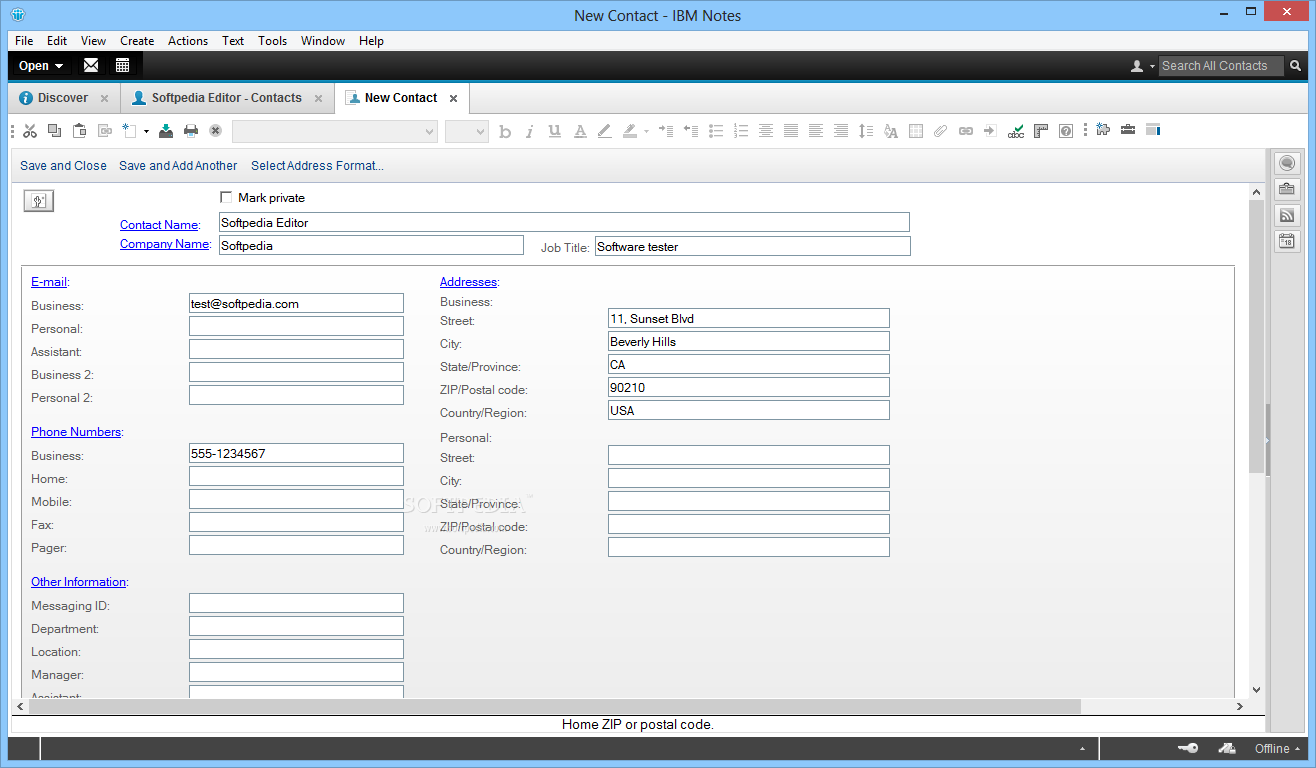Viewport: 1316px width, 768px height.
Task: Click the round Cancel X toolbar icon
Action: [x=215, y=131]
